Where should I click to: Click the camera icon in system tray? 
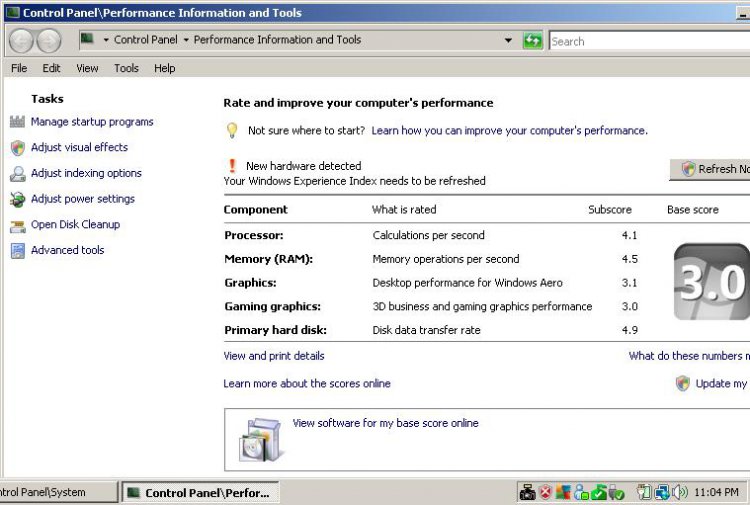pyautogui.click(x=528, y=492)
